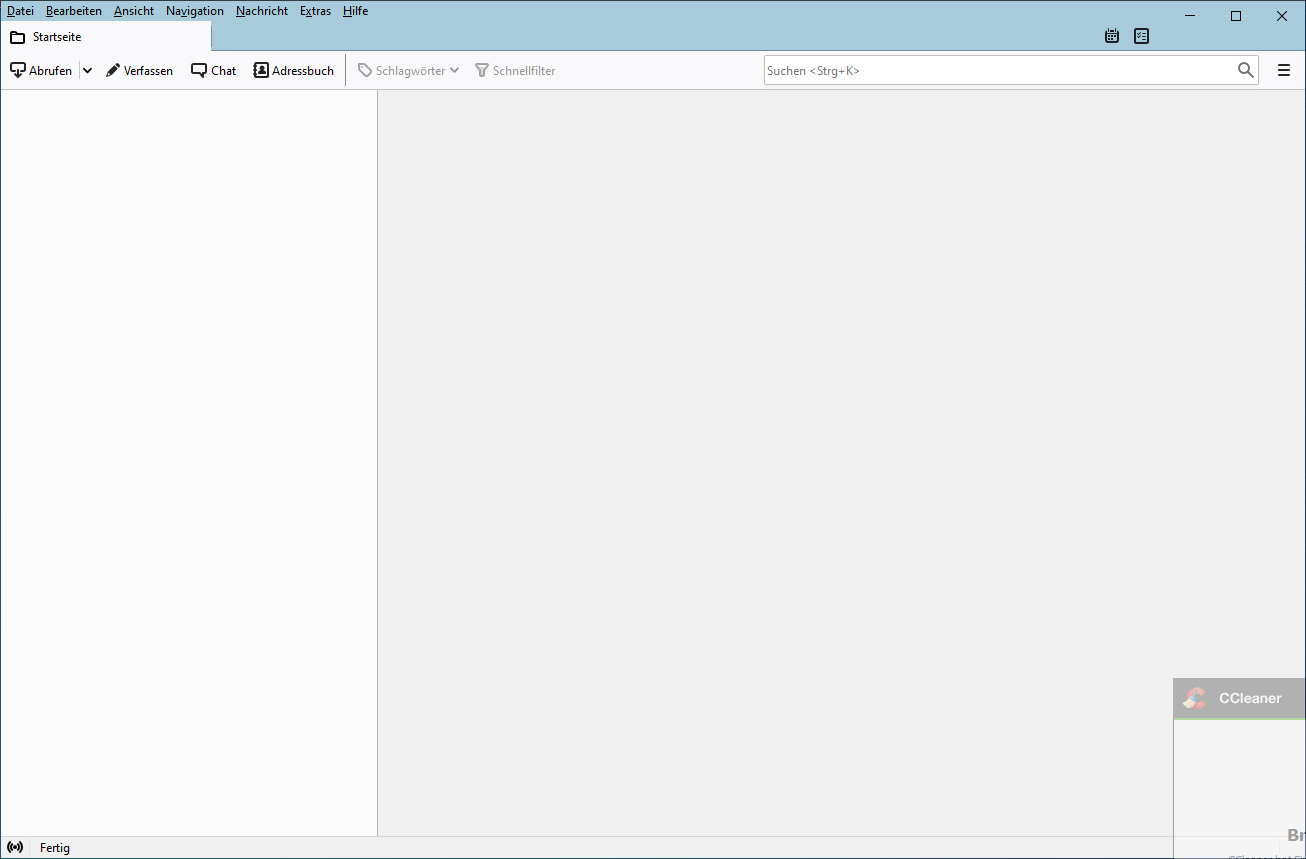Expand the Abrufen dropdown arrow
The image size is (1306, 859).
87,71
